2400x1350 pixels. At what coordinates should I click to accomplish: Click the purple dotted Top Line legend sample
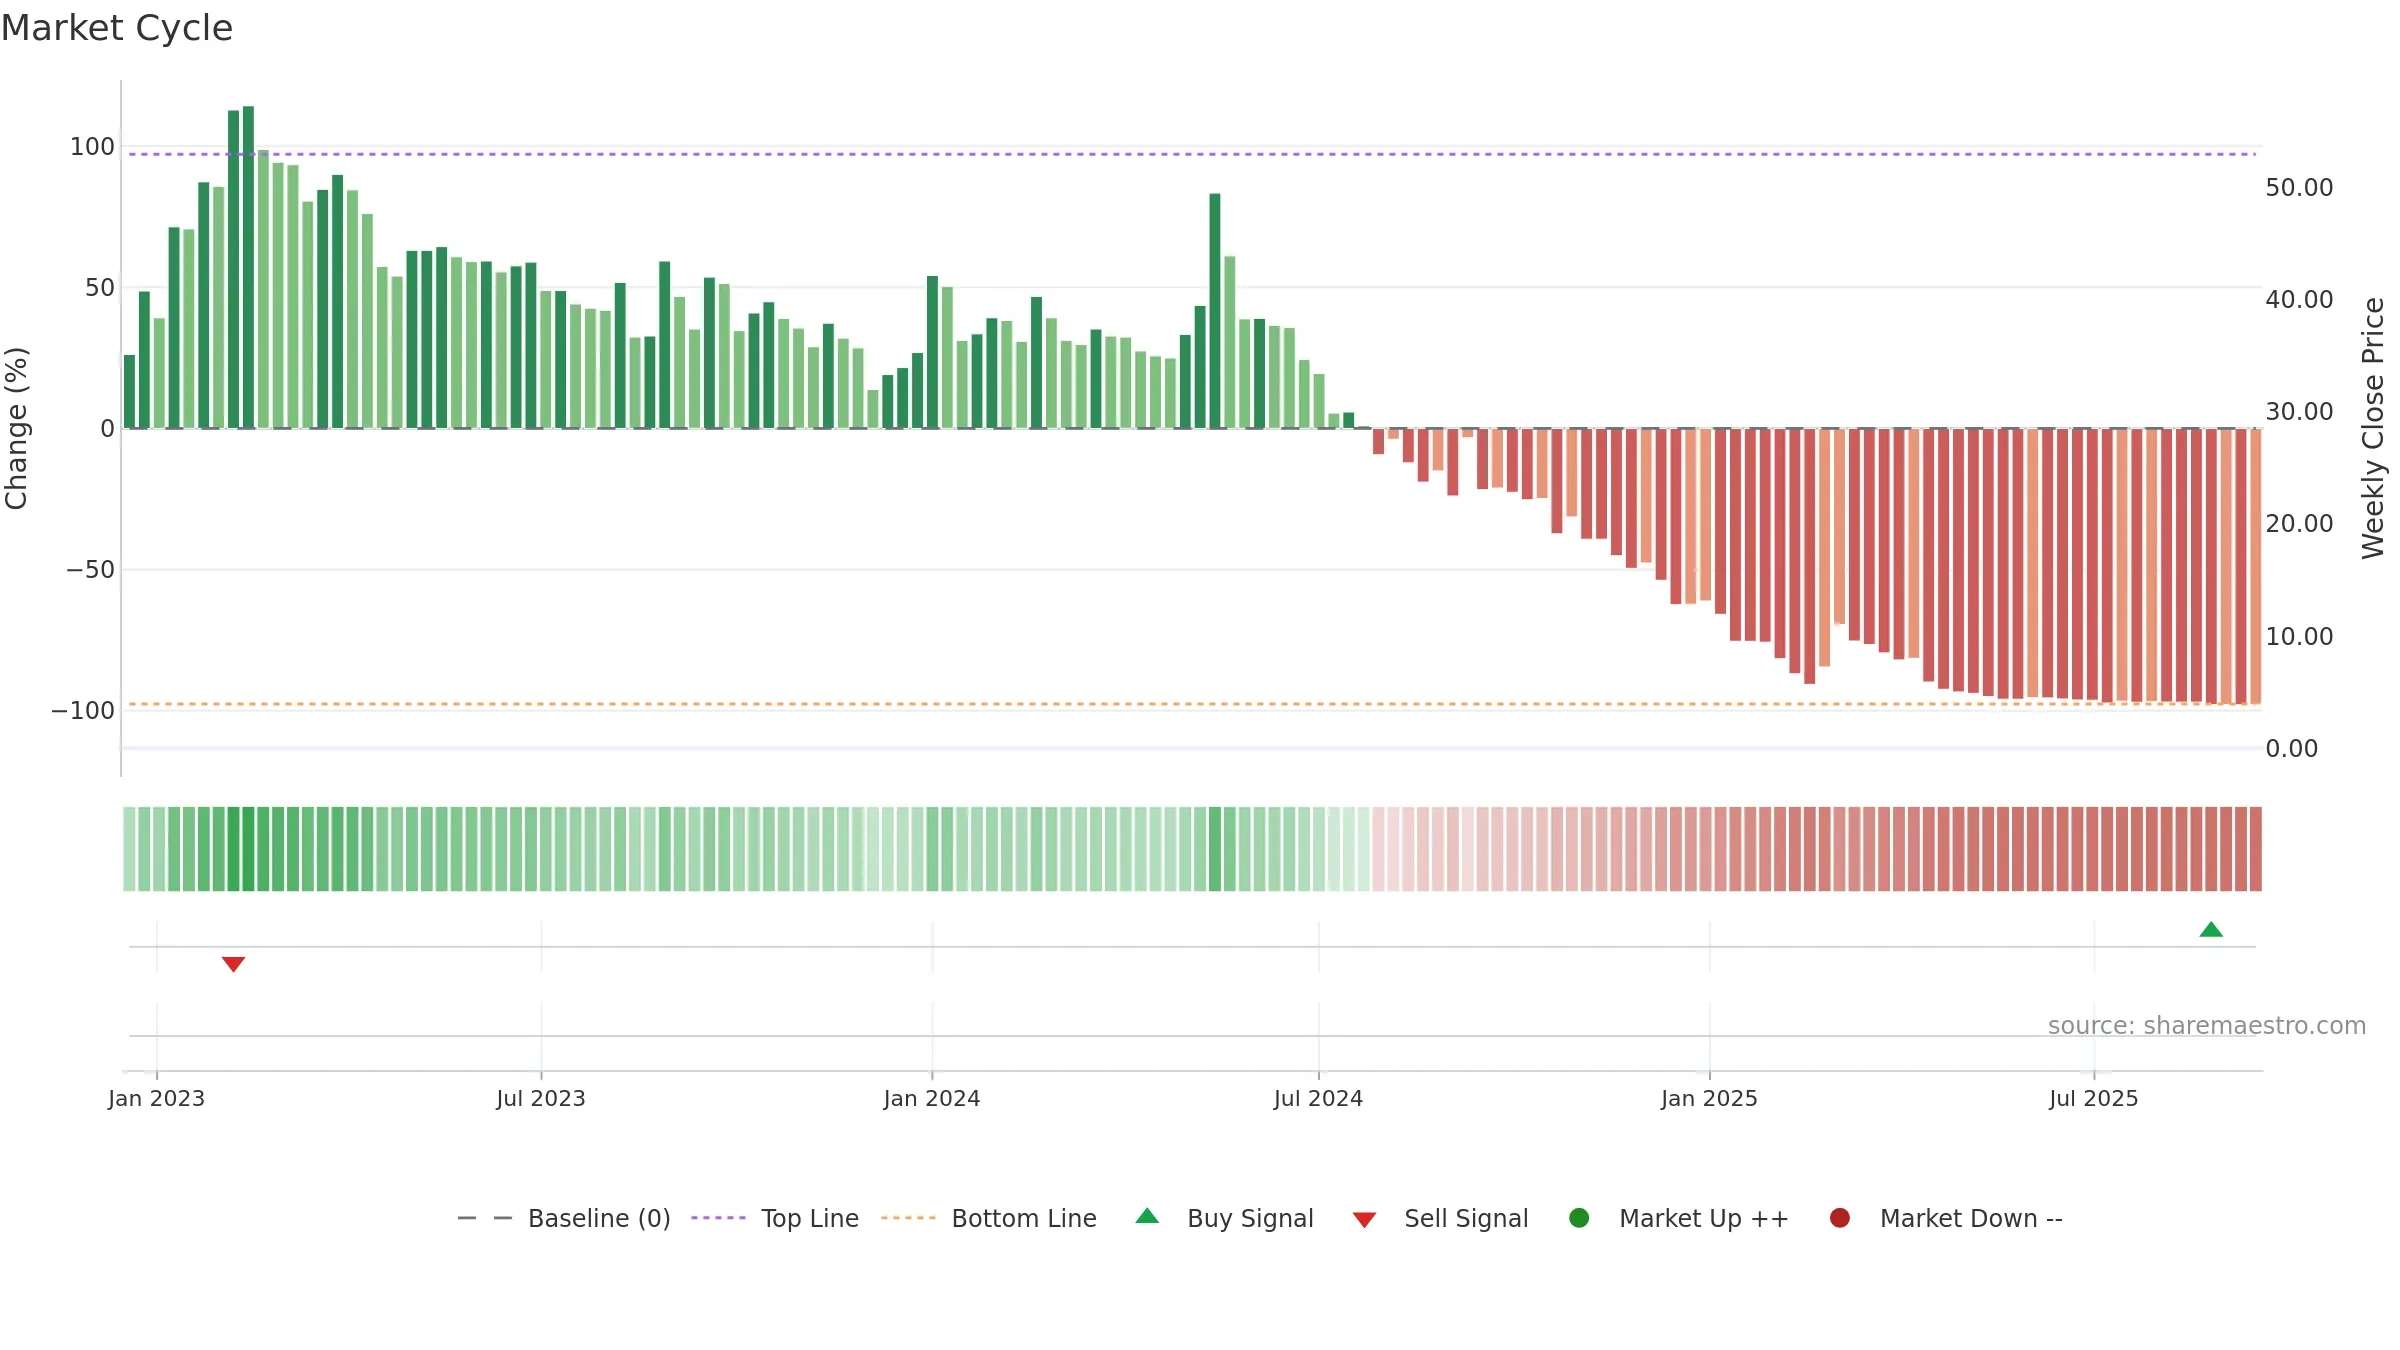tap(718, 1218)
